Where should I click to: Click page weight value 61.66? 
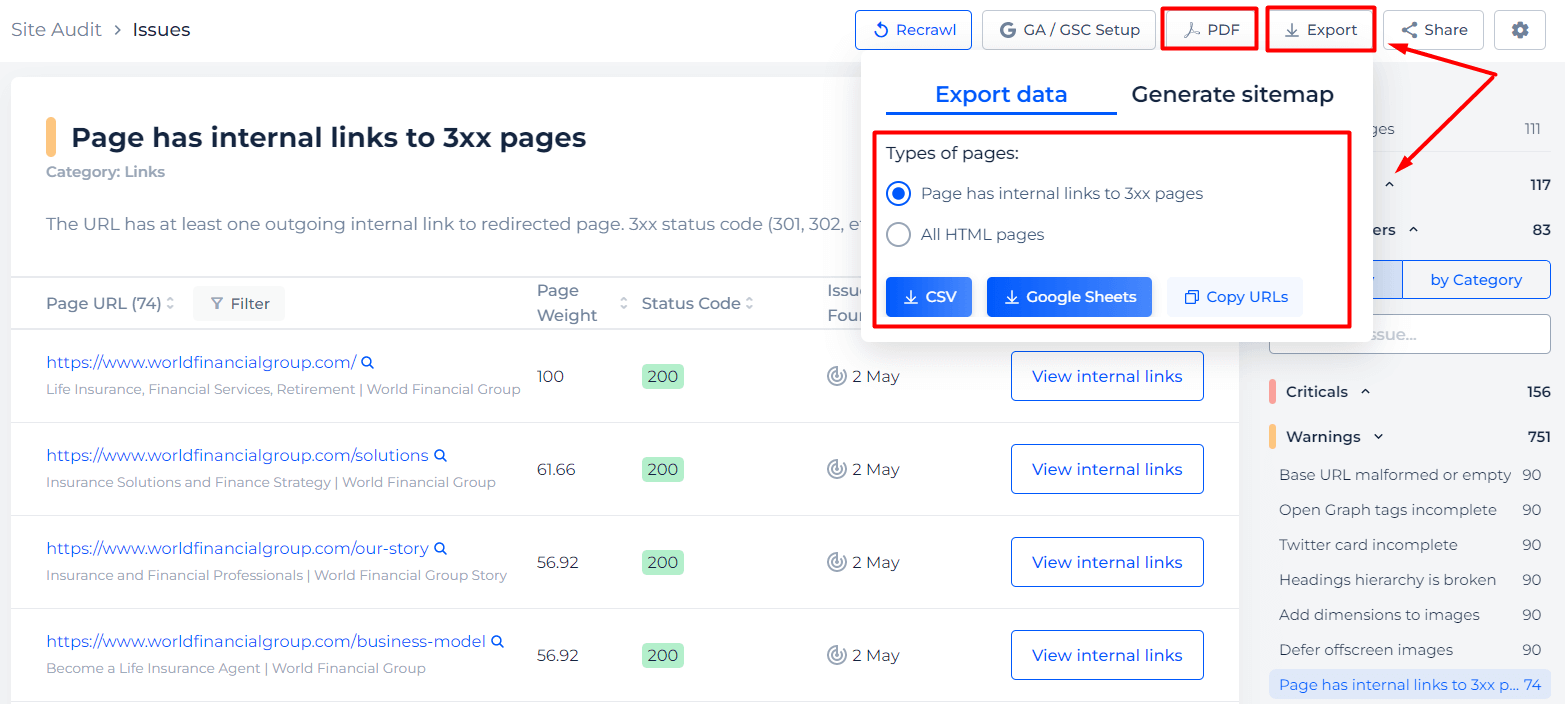tap(556, 469)
